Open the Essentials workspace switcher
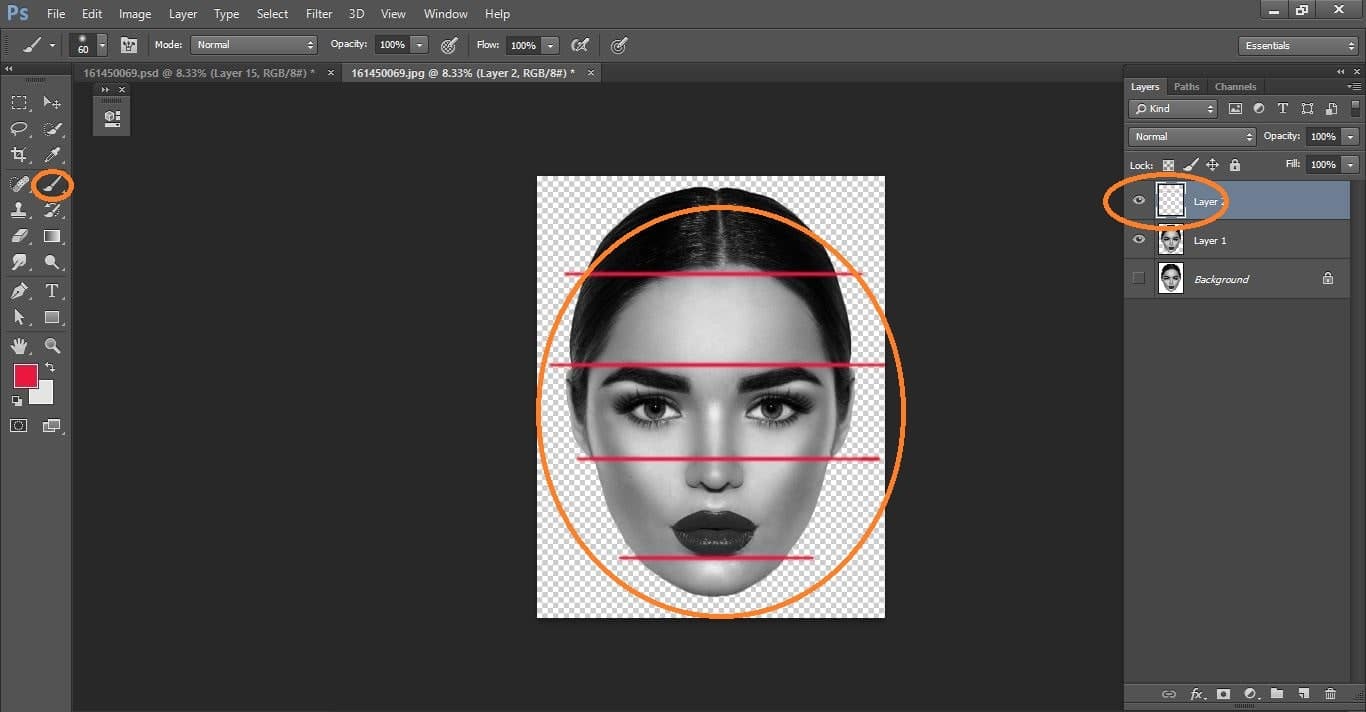The height and width of the screenshot is (712, 1366). [x=1297, y=45]
